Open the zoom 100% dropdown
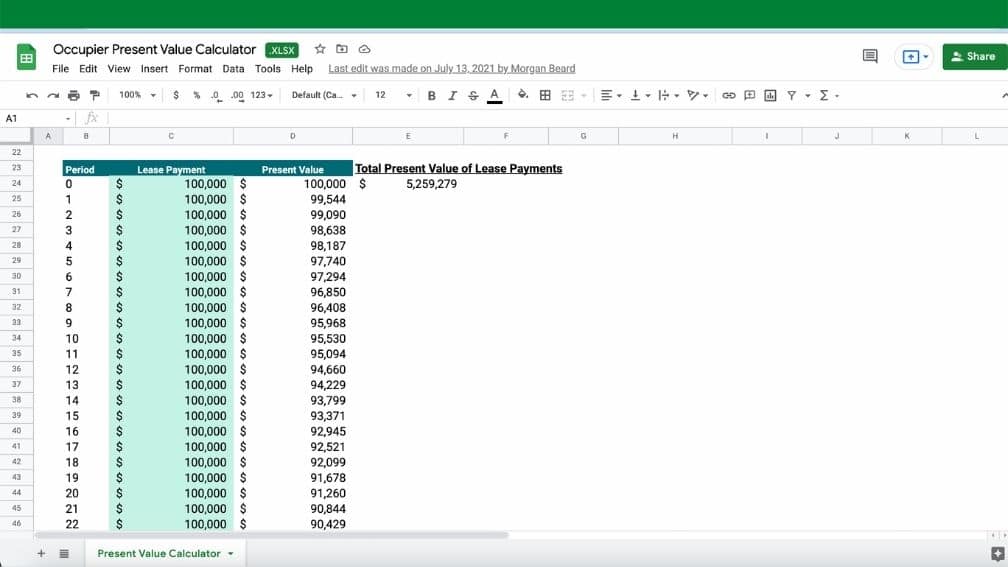 (137, 95)
